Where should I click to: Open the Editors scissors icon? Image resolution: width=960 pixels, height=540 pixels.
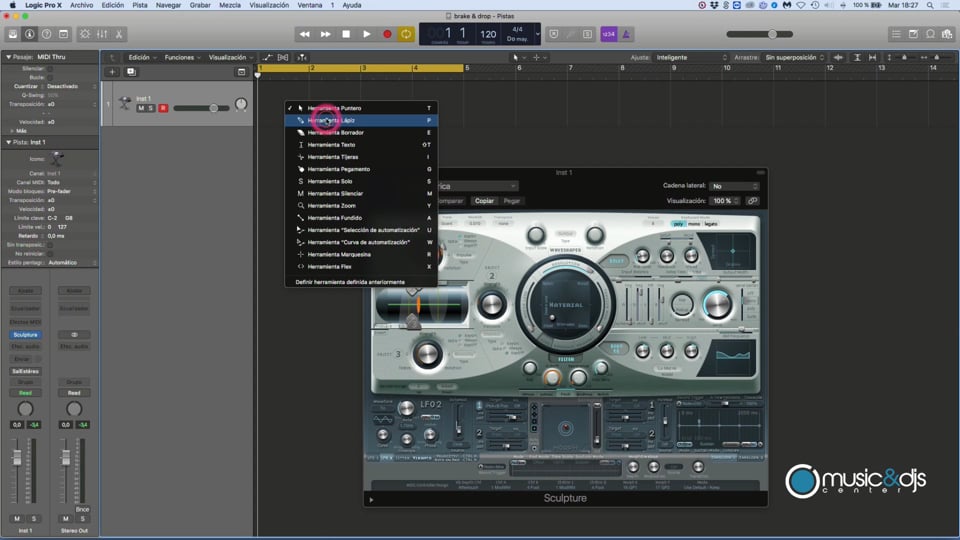tap(119, 34)
